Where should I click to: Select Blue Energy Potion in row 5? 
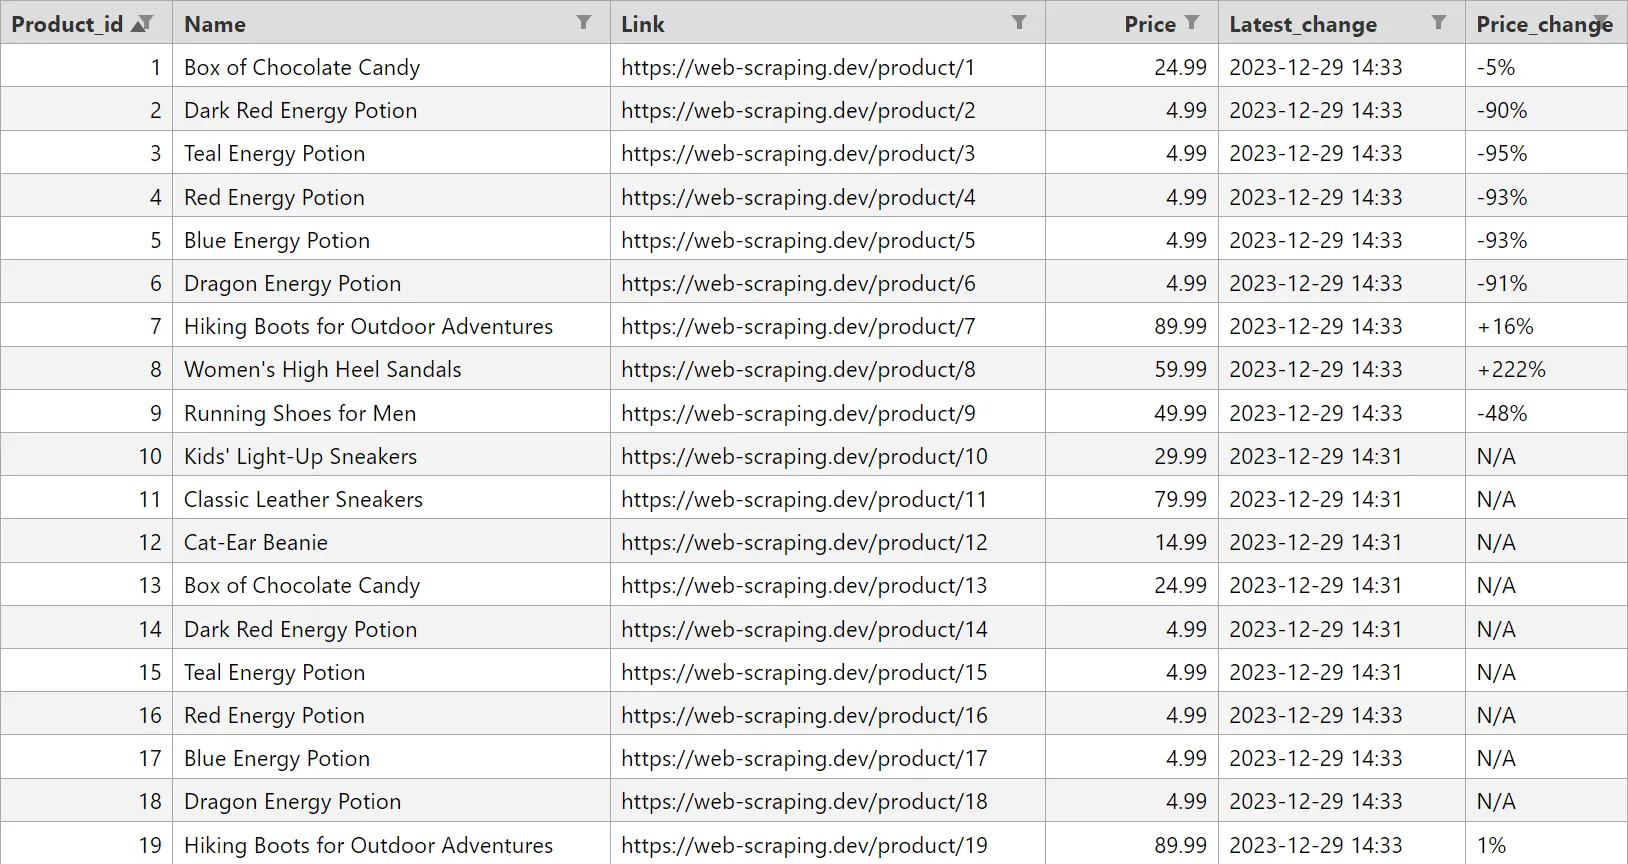[x=391, y=240]
